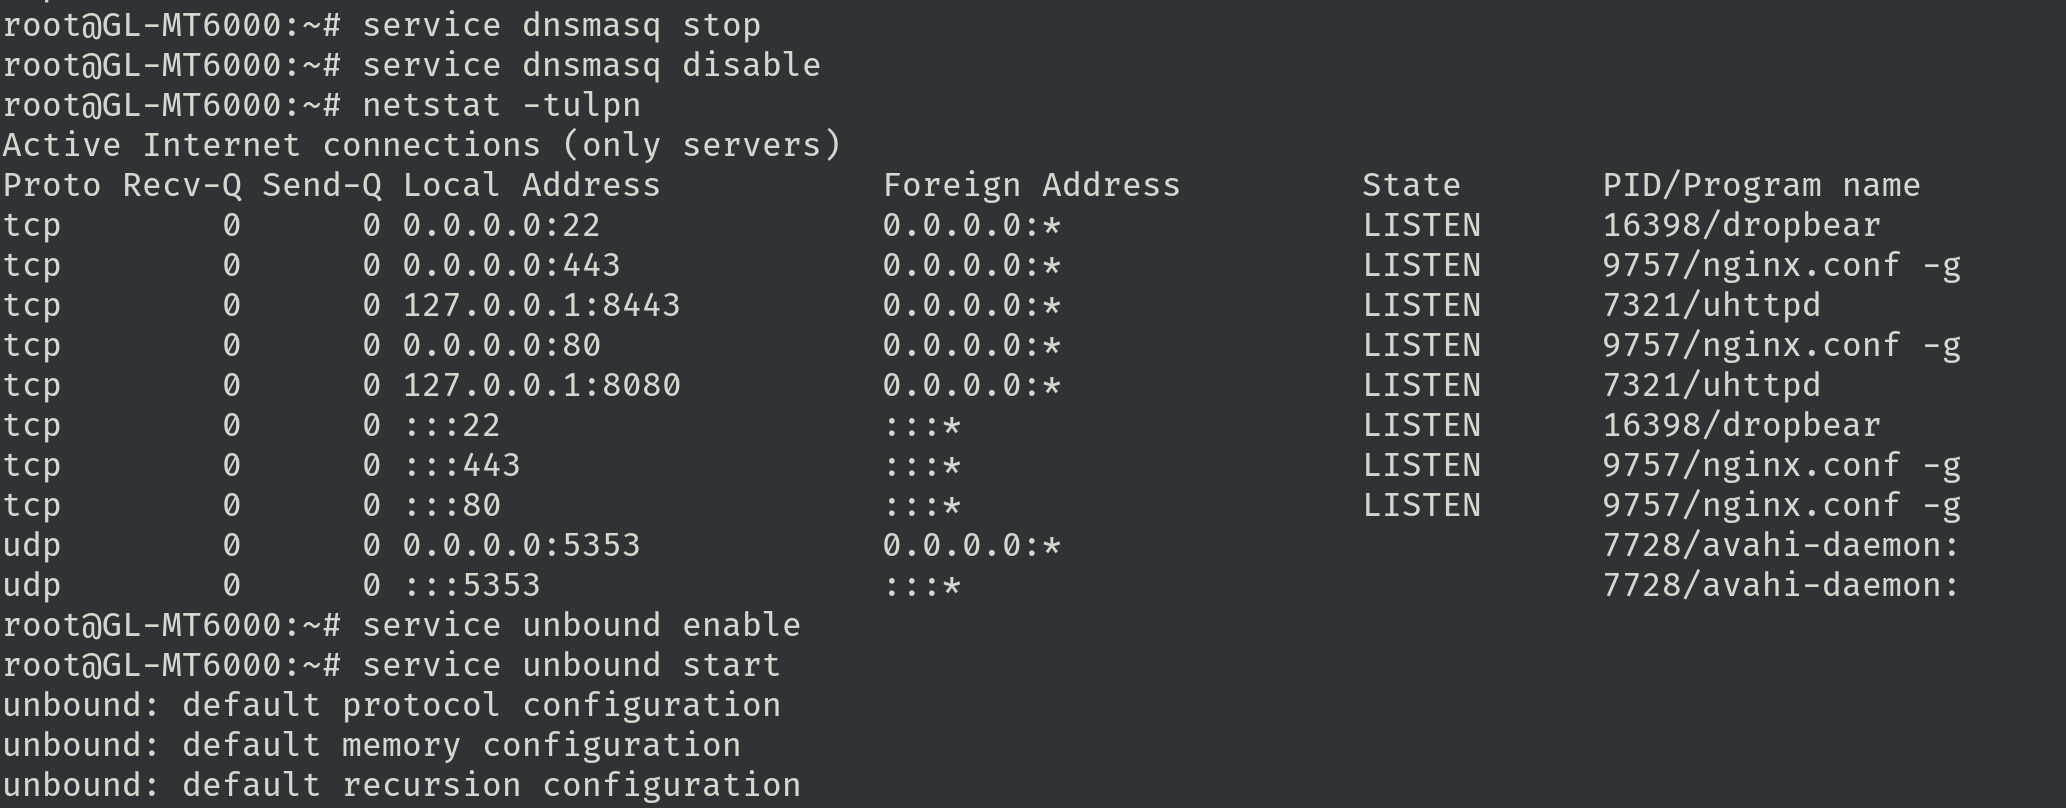
Task: Click the IPv6 local address :::5353
Action: pos(471,585)
